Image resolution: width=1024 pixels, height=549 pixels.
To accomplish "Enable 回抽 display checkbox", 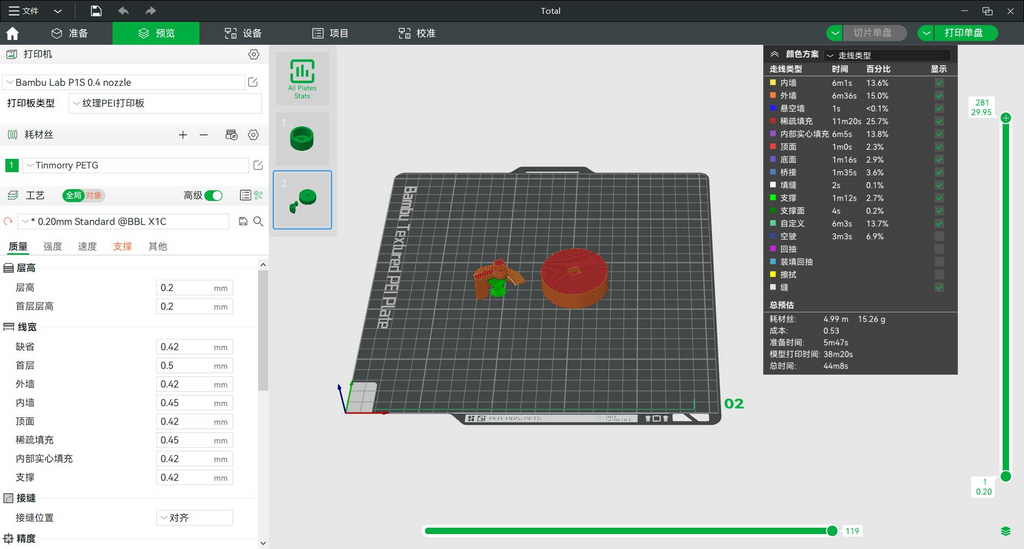I will pyautogui.click(x=939, y=249).
